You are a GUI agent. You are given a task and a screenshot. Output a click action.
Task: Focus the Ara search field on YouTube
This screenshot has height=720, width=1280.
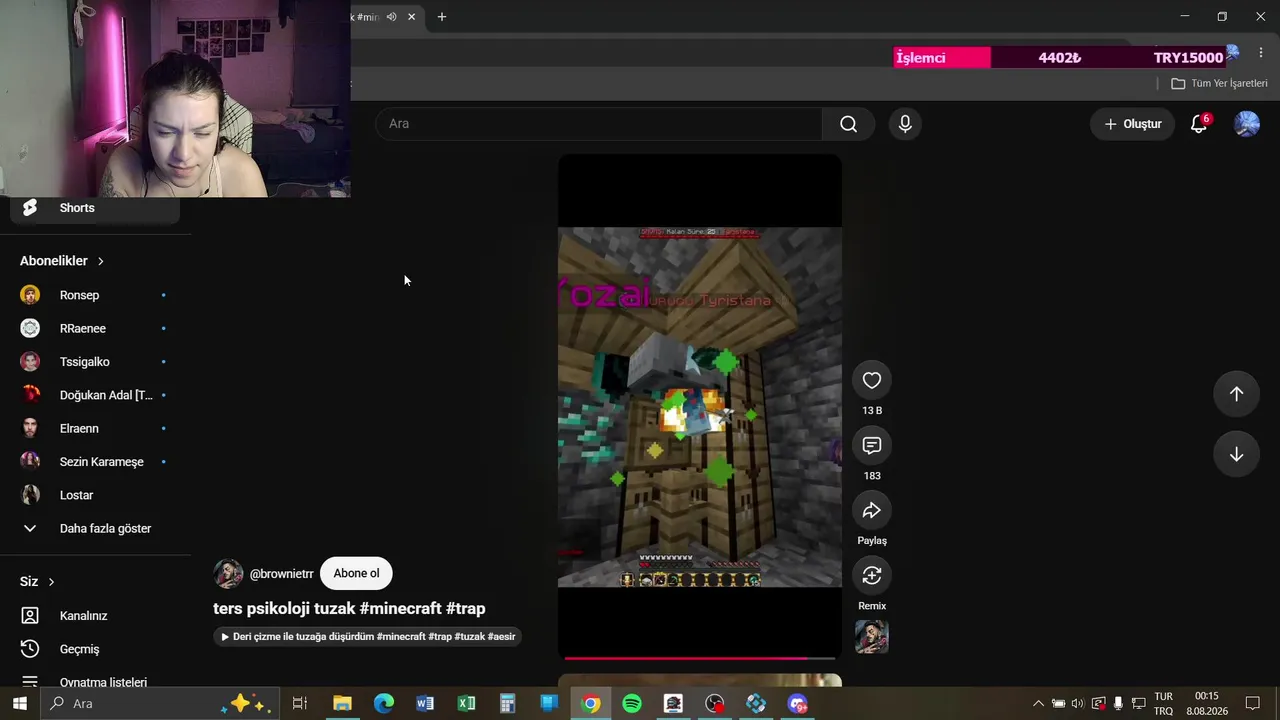click(x=599, y=124)
